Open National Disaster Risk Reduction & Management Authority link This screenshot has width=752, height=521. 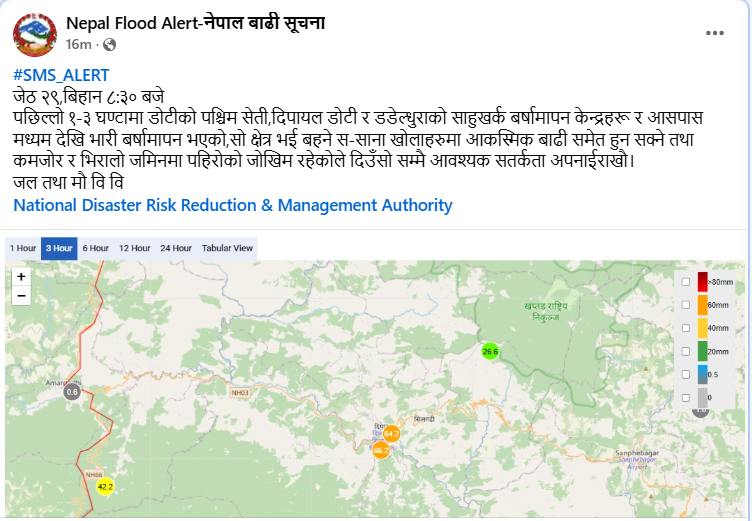(x=233, y=205)
